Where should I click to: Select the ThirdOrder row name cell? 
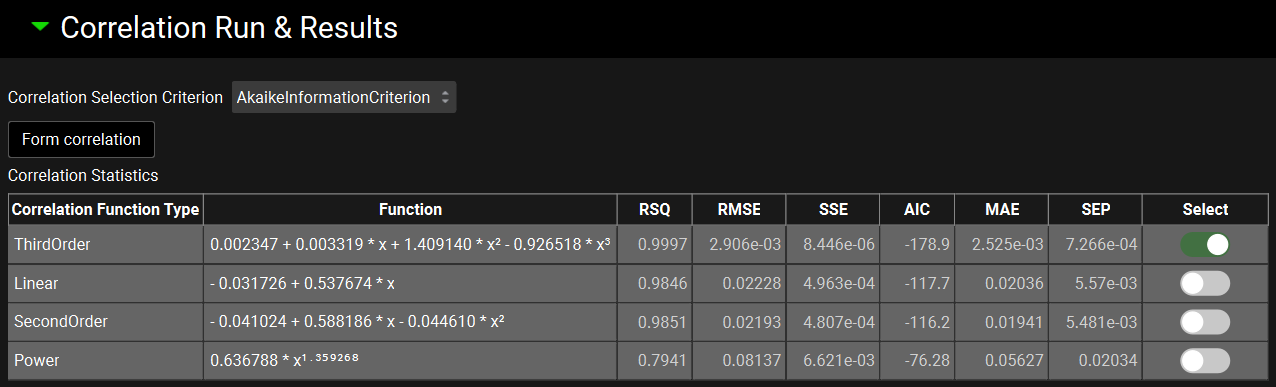pos(105,245)
